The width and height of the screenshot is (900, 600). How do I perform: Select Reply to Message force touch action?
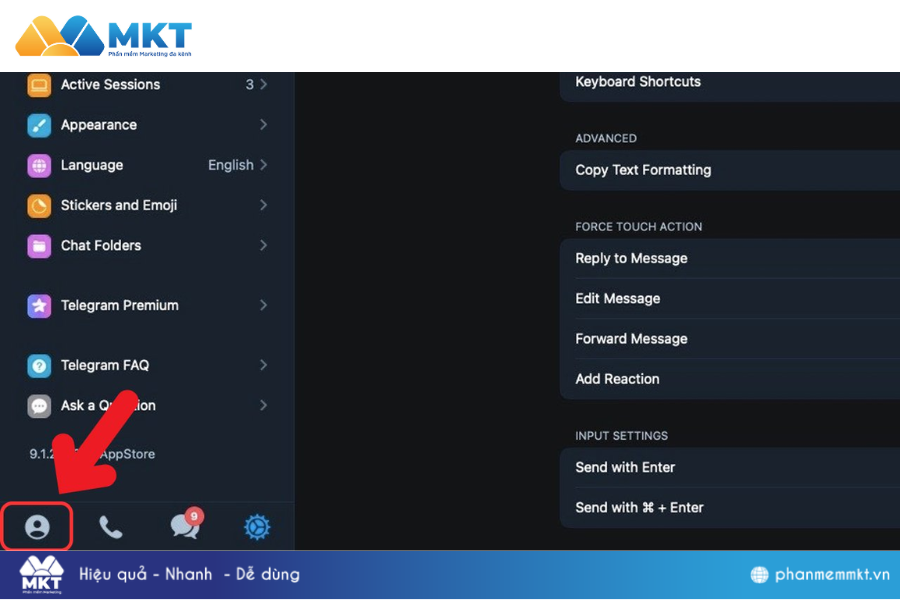coord(730,258)
